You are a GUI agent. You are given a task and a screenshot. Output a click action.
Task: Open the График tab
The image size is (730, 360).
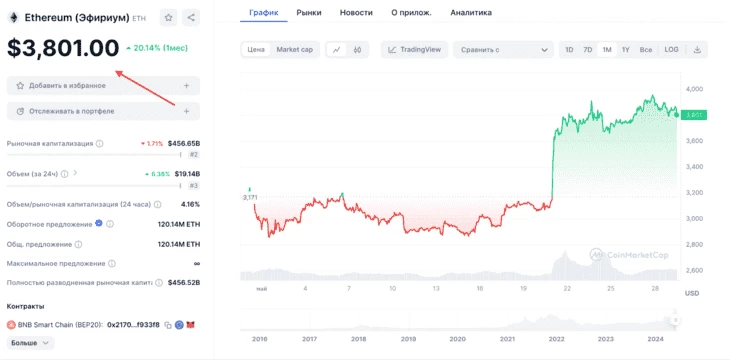click(264, 13)
